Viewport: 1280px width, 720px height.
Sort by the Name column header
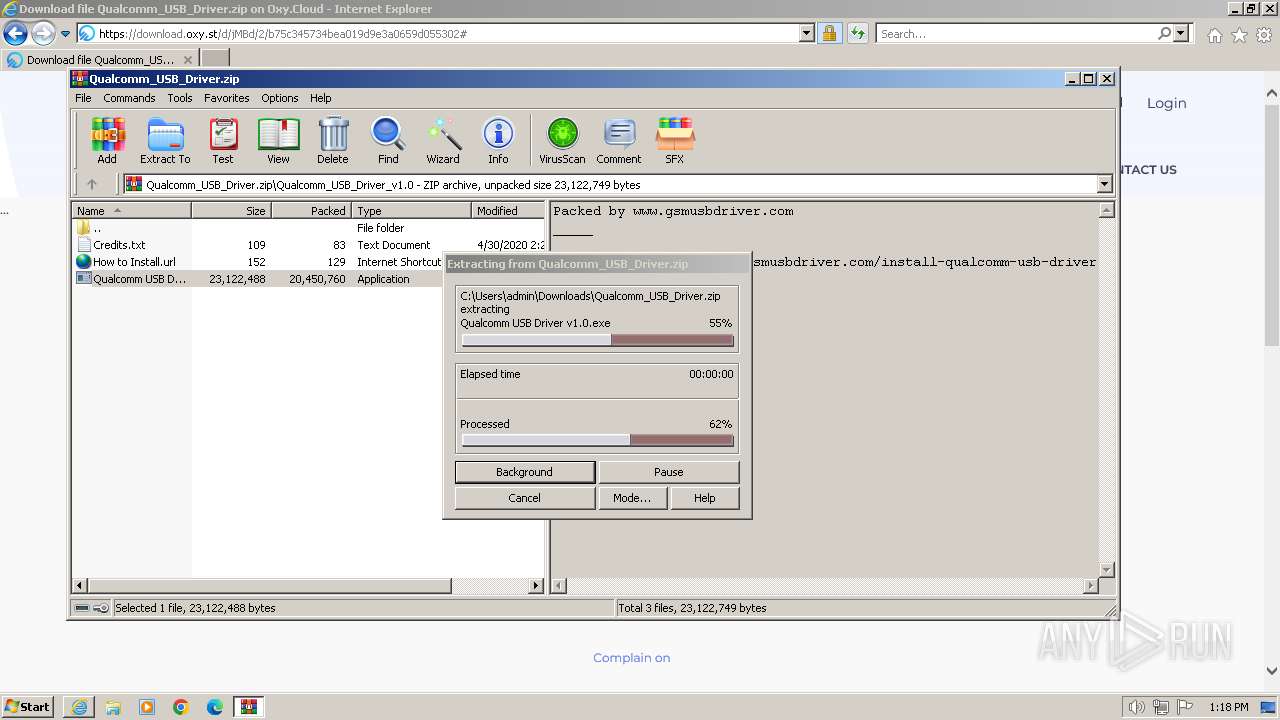coord(132,211)
